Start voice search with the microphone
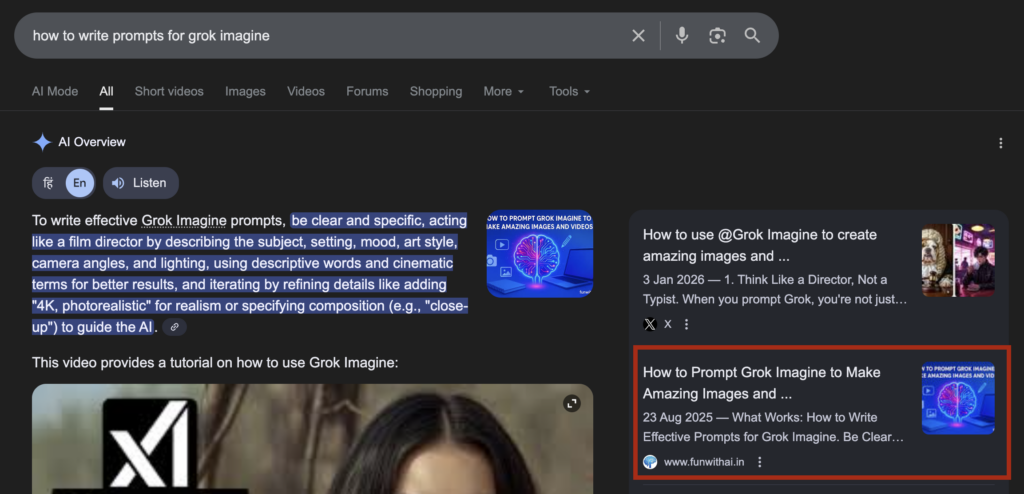 (682, 35)
